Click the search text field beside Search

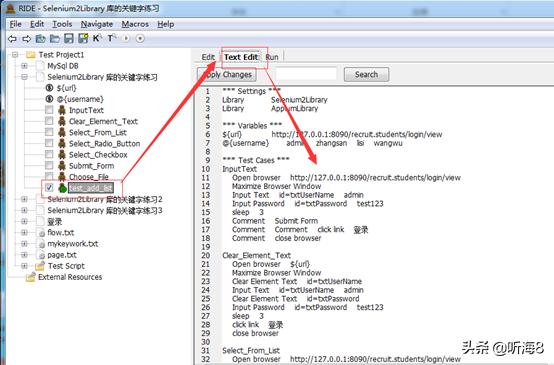click(x=306, y=74)
